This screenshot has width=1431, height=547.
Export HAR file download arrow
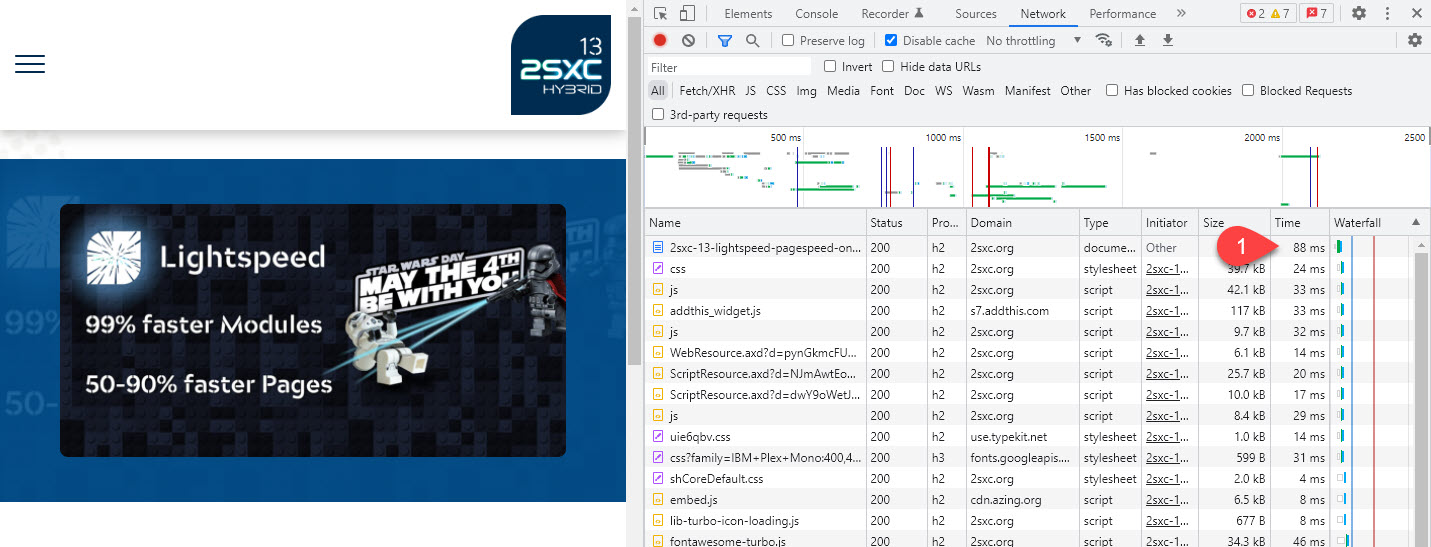1167,40
